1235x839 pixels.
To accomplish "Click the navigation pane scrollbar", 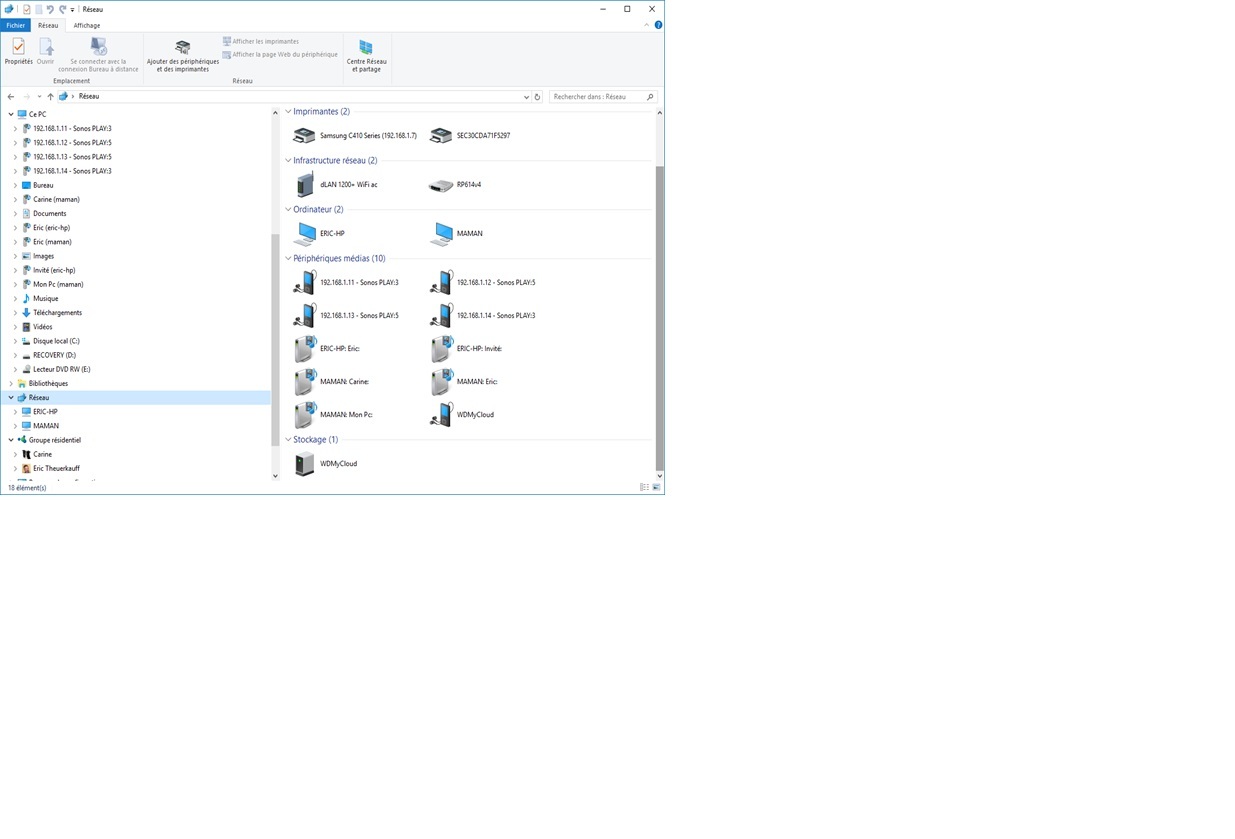I will tap(275, 340).
